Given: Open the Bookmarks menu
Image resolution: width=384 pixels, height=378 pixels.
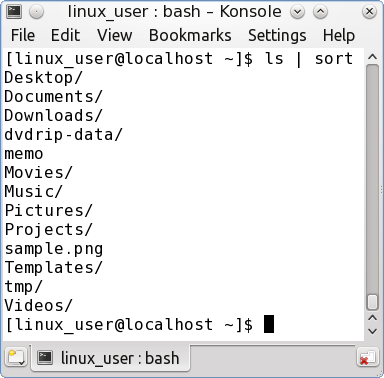Looking at the screenshot, I should pos(190,35).
